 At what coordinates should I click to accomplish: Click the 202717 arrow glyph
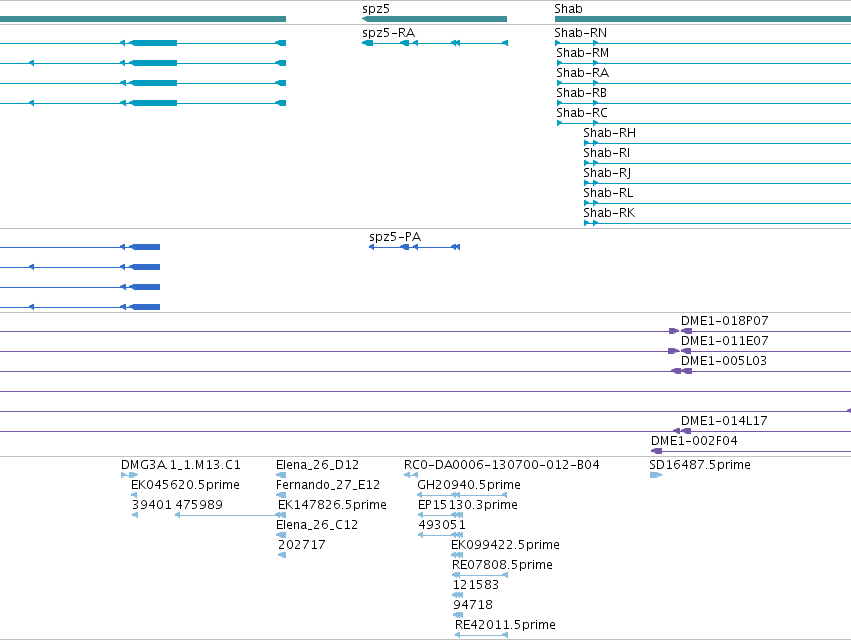click(x=282, y=555)
